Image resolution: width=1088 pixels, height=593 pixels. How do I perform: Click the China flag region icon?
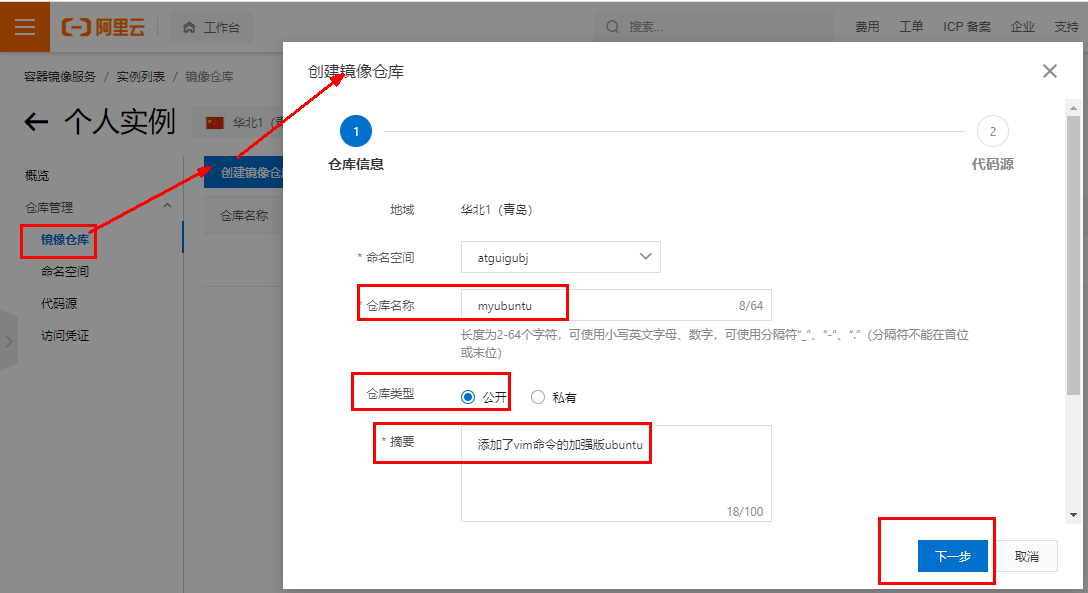point(215,123)
